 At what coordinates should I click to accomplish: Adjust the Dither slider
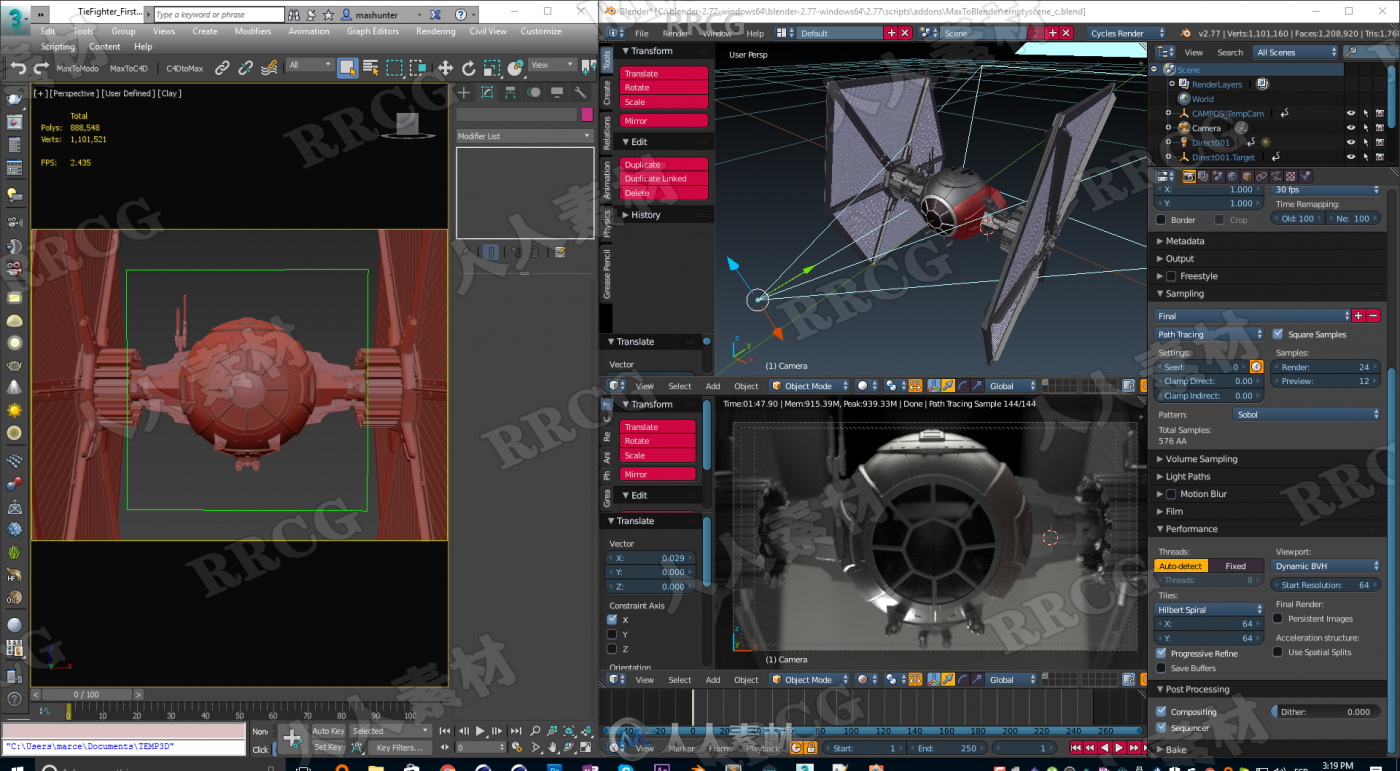pos(1326,712)
